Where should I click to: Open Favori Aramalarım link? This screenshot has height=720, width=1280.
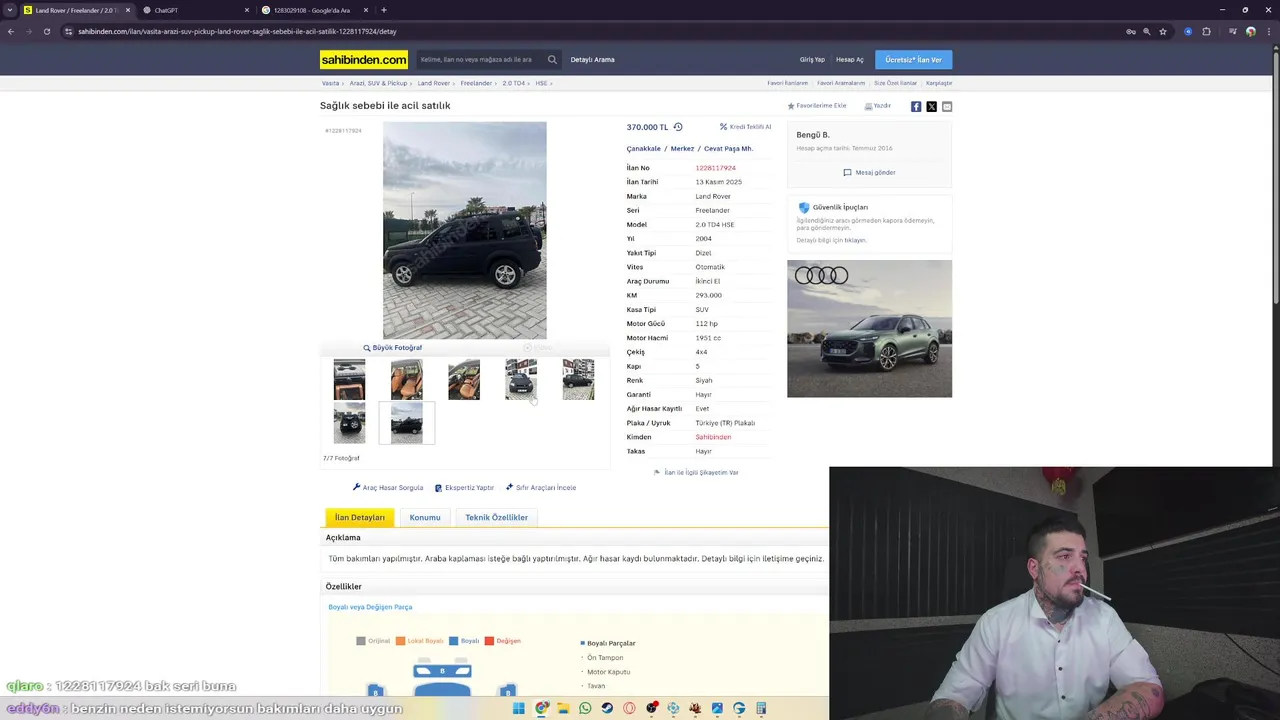pos(841,83)
